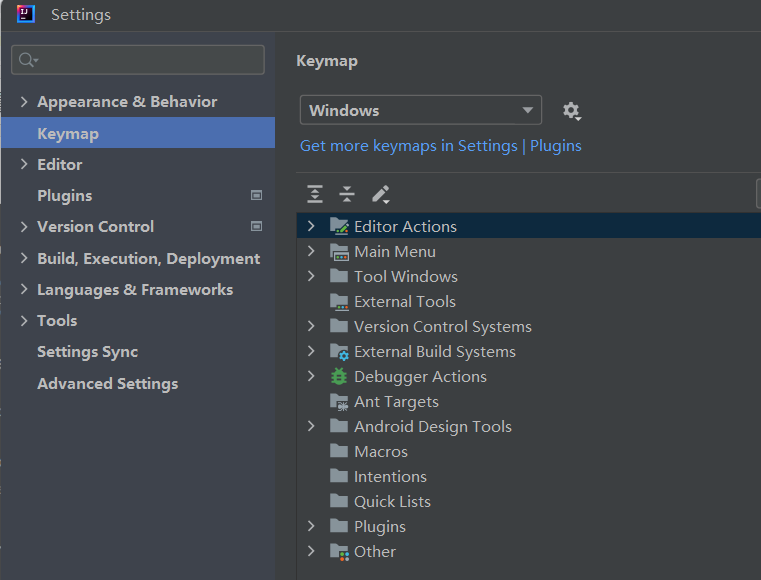The height and width of the screenshot is (580, 761).
Task: Open the Plugins settings page
Action: 65,196
